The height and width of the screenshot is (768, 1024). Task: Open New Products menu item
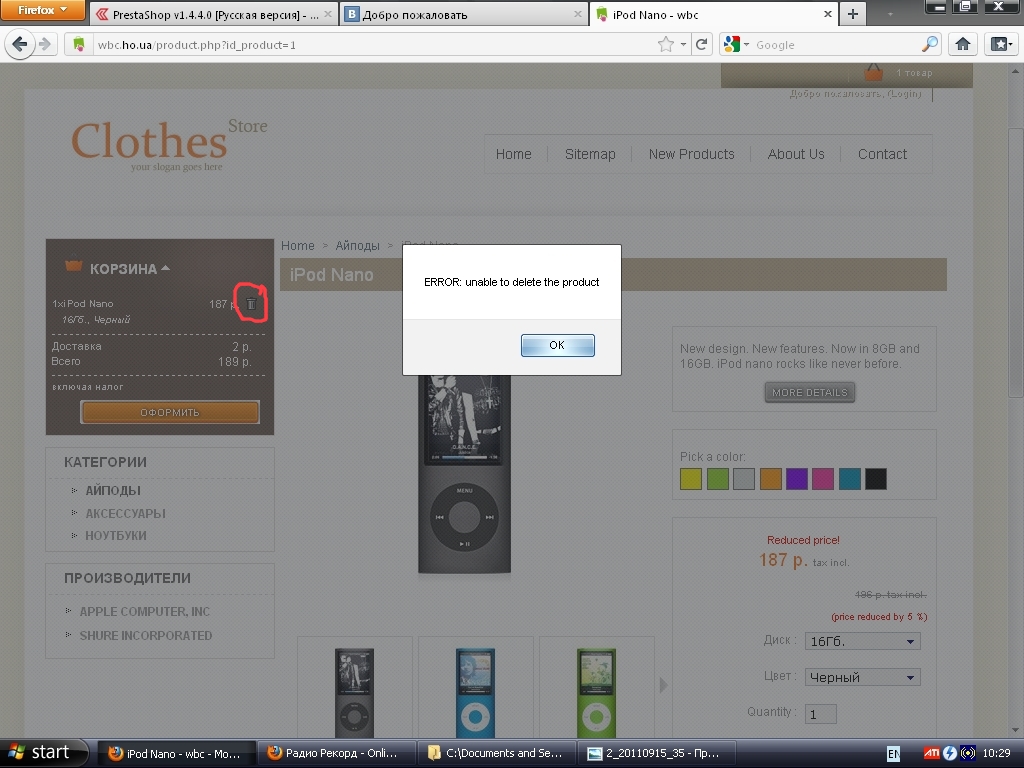[x=691, y=154]
